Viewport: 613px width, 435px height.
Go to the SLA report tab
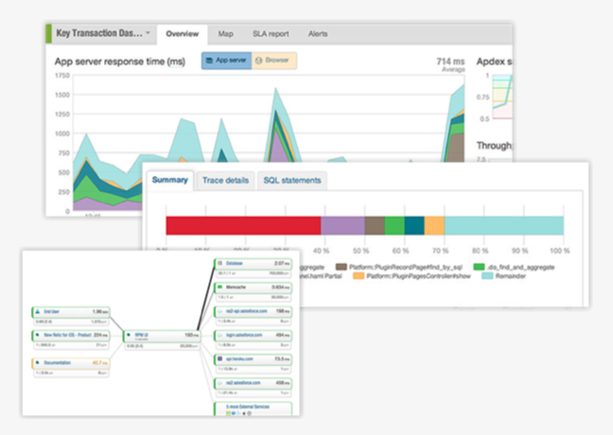click(x=269, y=33)
